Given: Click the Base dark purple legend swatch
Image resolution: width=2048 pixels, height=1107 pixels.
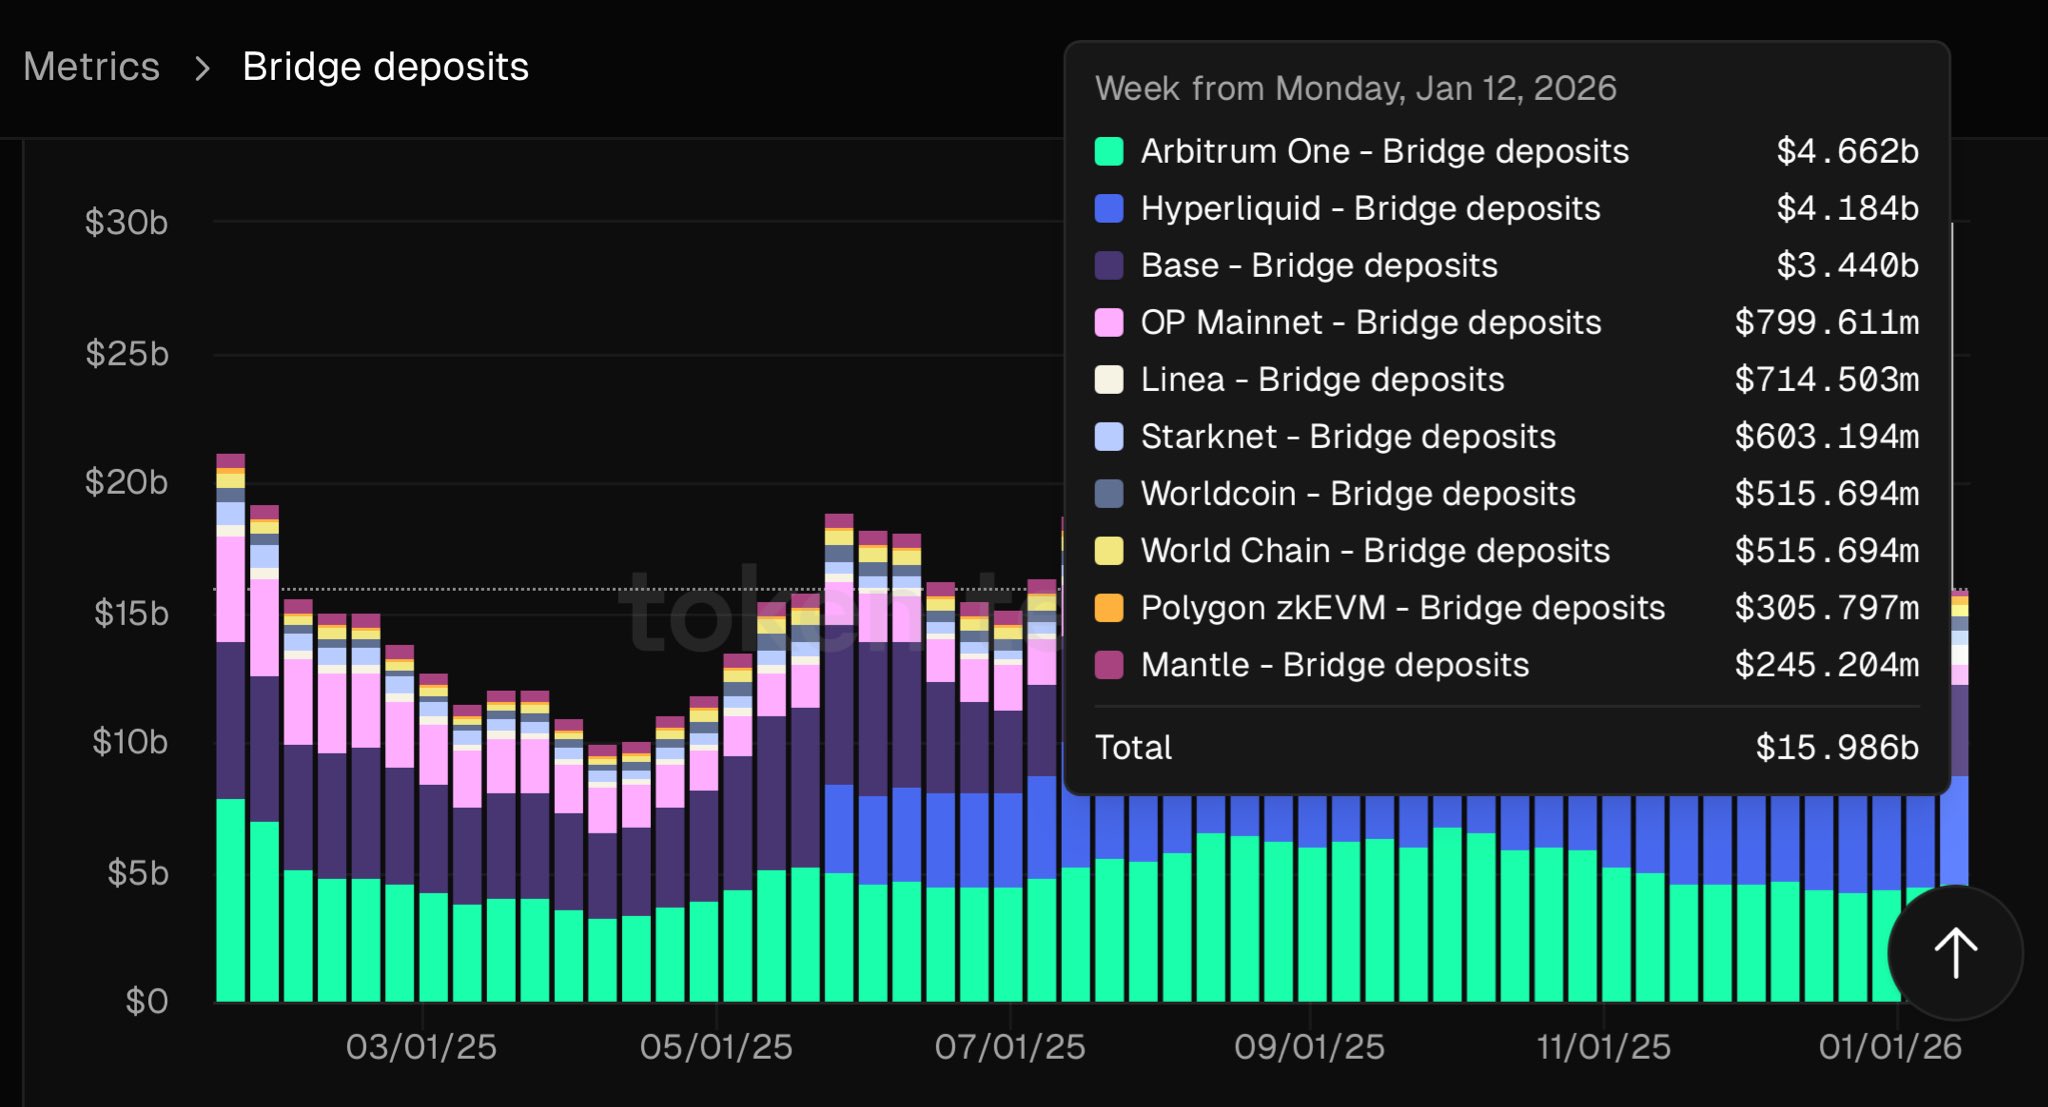Looking at the screenshot, I should 1109,265.
